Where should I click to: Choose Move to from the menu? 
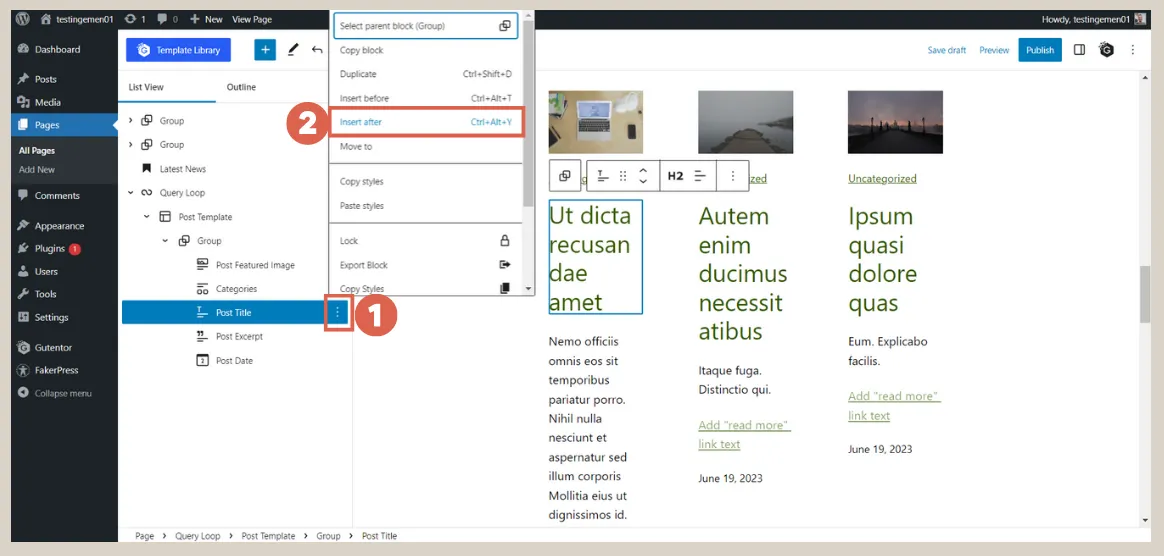click(425, 146)
